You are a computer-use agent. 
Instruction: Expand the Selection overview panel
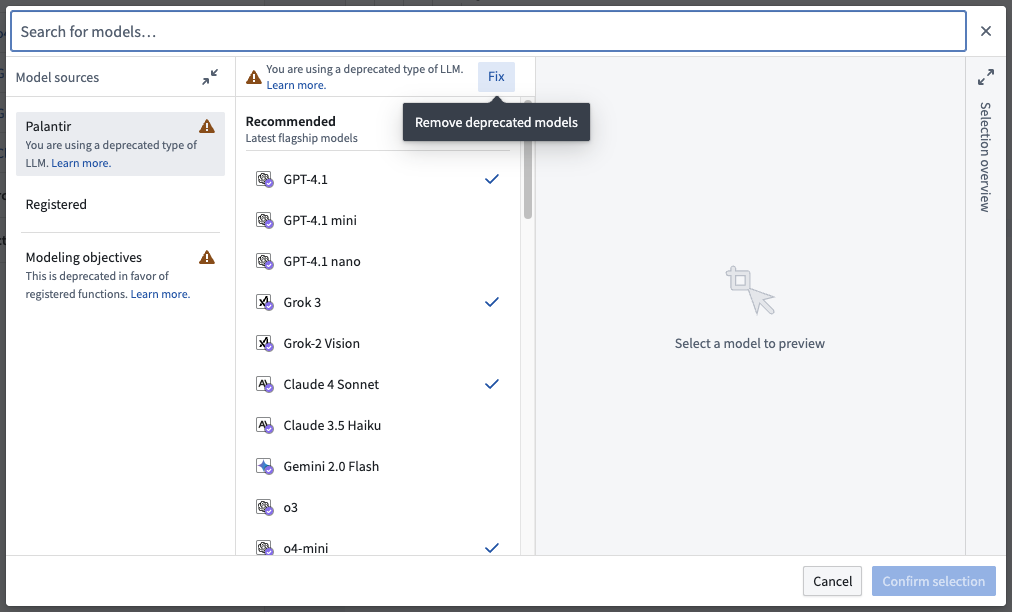(986, 77)
